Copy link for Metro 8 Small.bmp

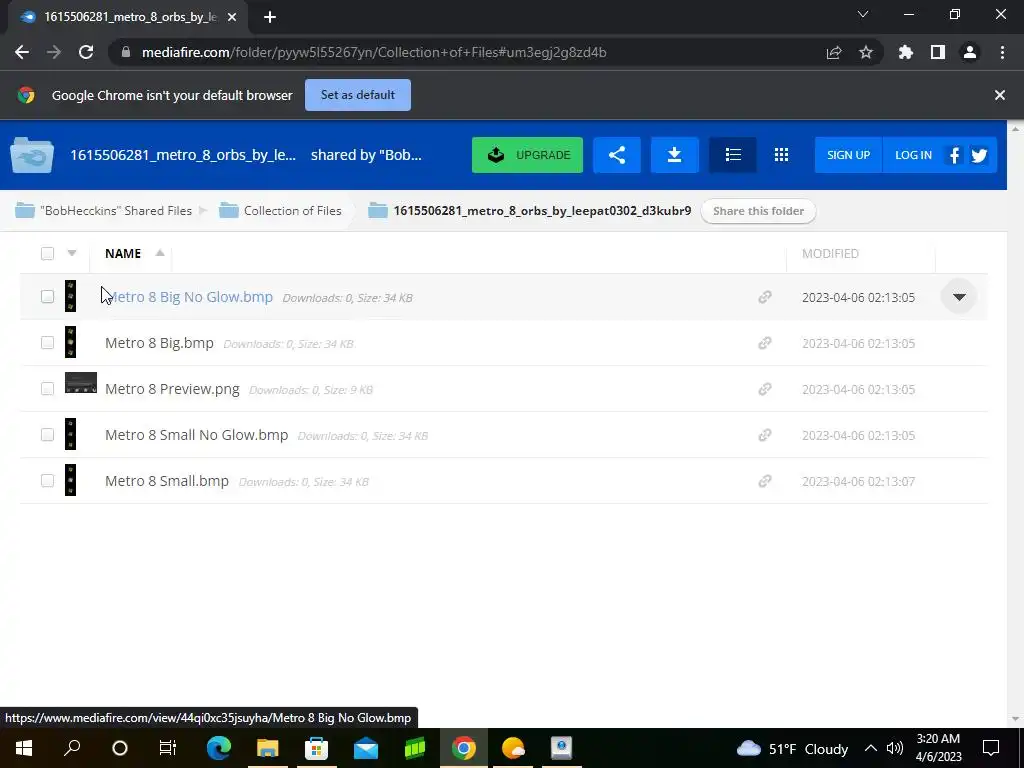tap(765, 481)
